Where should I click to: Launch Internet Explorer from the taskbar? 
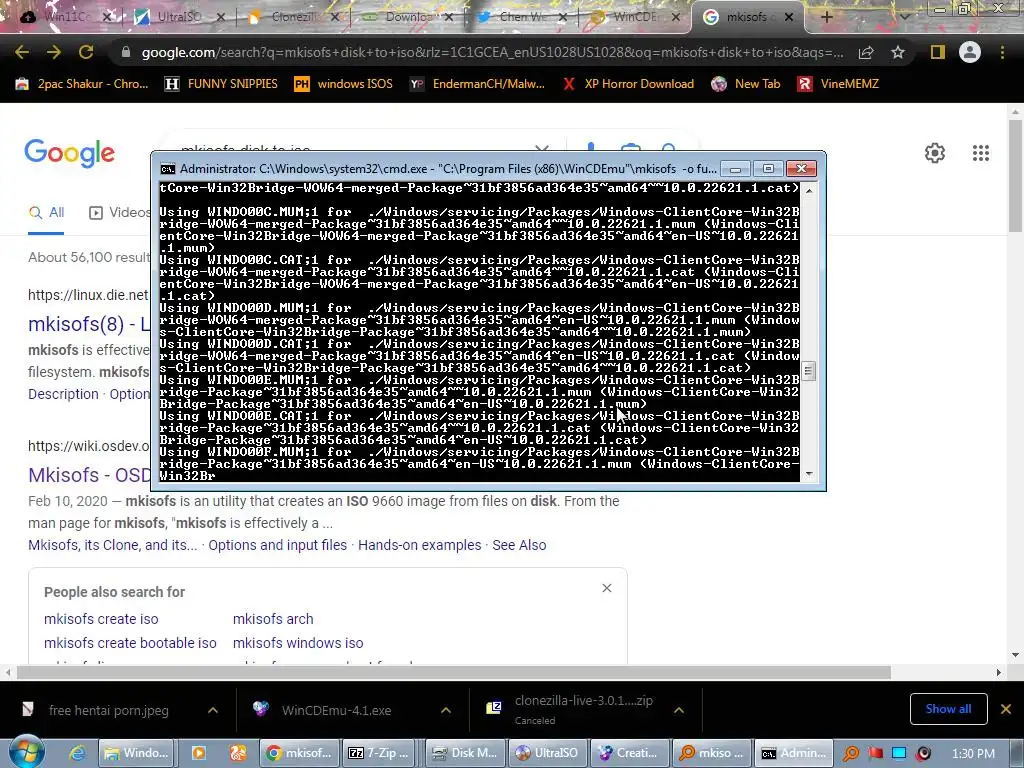tap(77, 753)
